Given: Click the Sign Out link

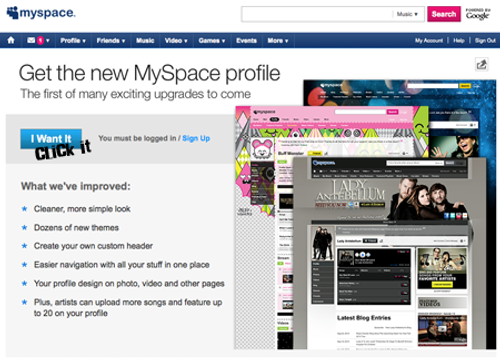Looking at the screenshot, I should point(485,41).
